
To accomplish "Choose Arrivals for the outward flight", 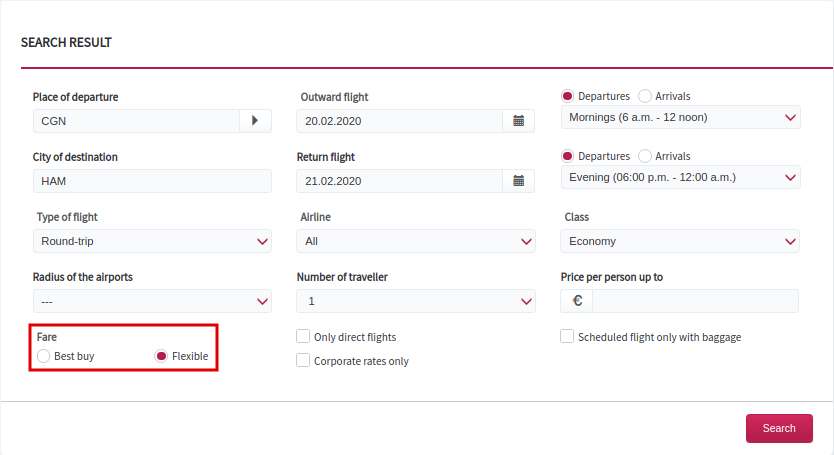I will coord(645,96).
